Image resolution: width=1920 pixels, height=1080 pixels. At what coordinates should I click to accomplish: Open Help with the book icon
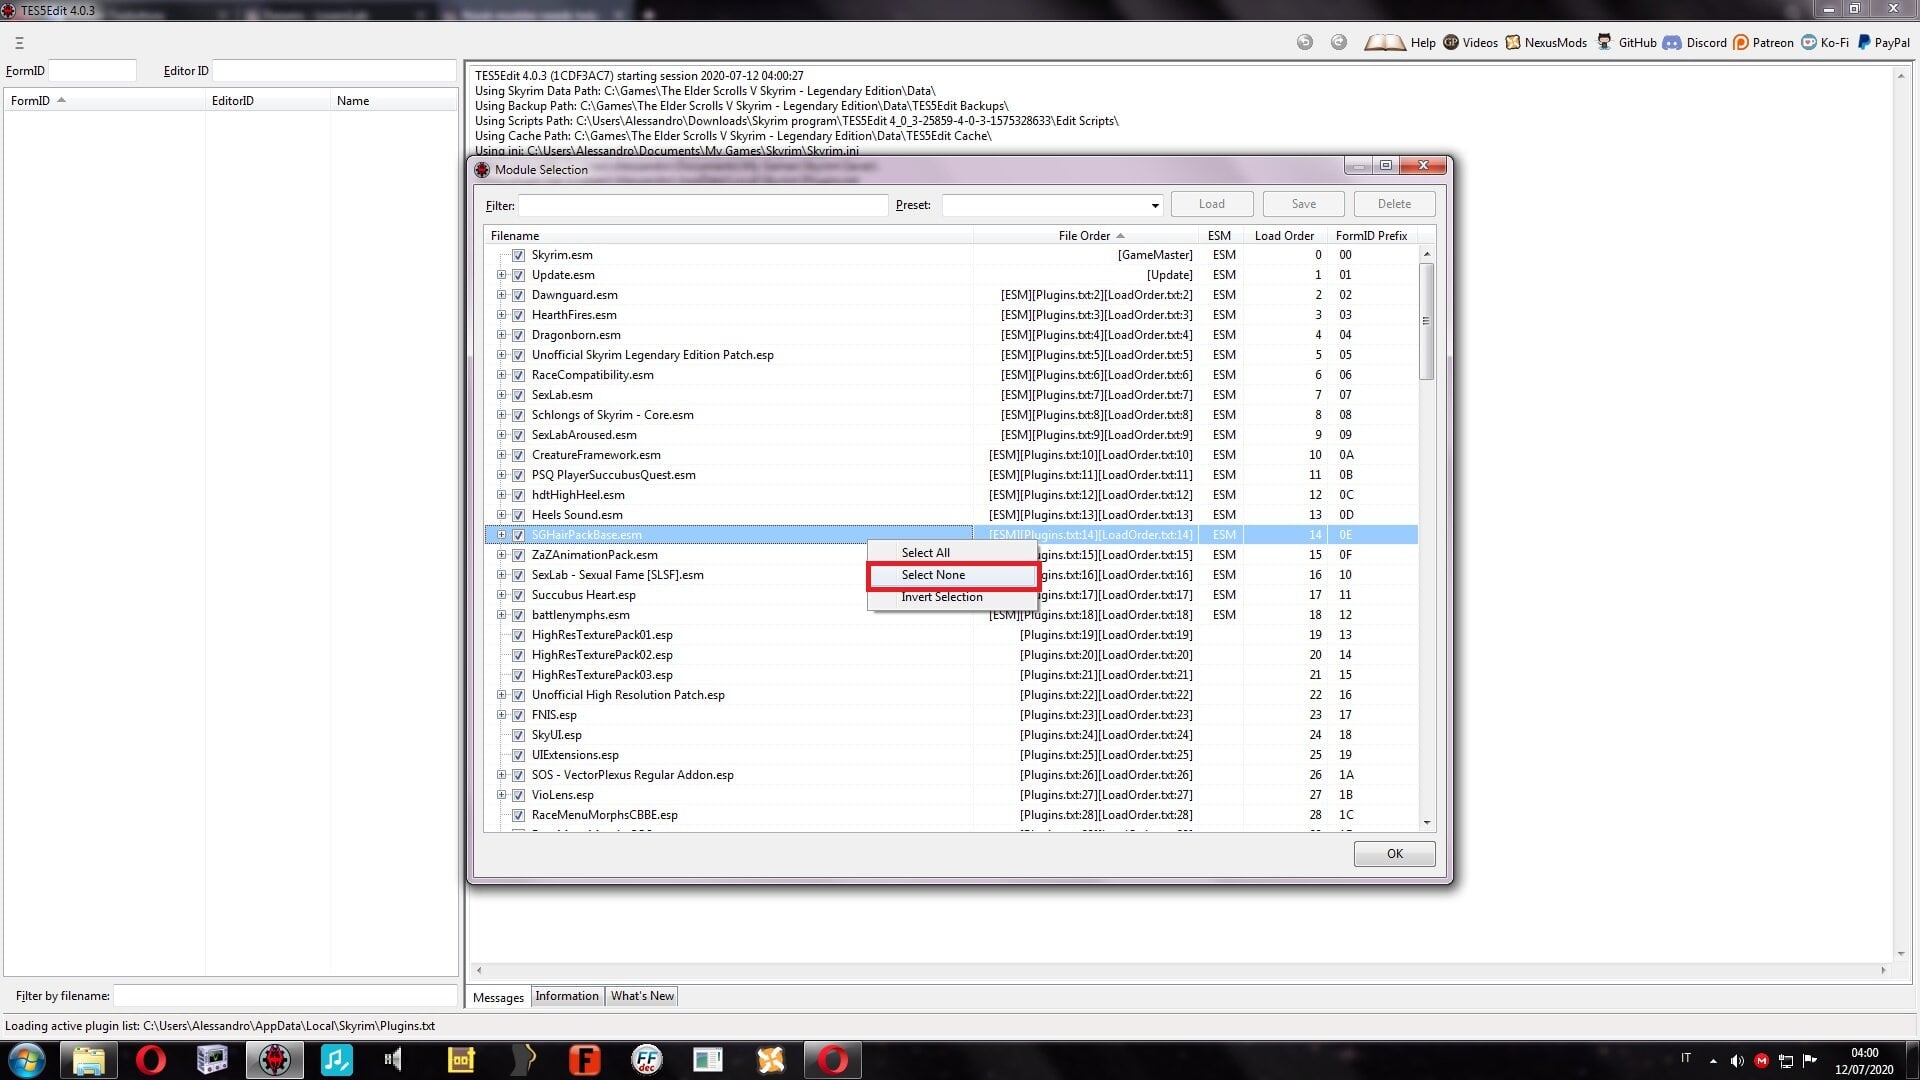[x=1399, y=42]
